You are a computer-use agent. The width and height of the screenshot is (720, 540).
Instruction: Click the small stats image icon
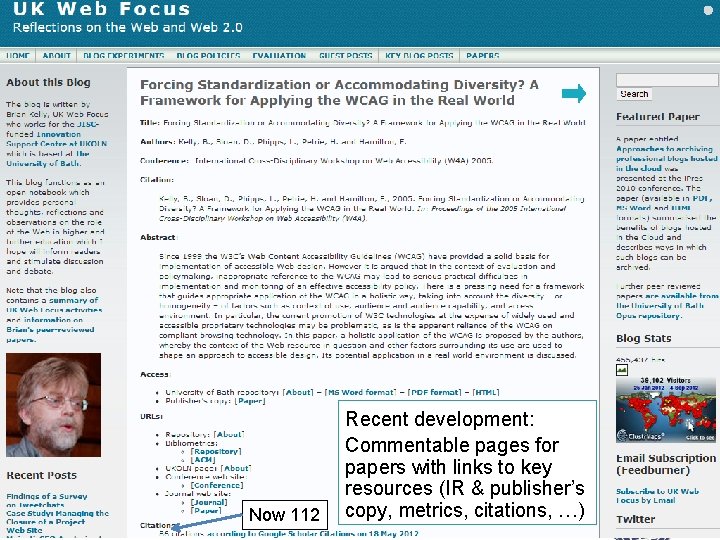(x=622, y=370)
